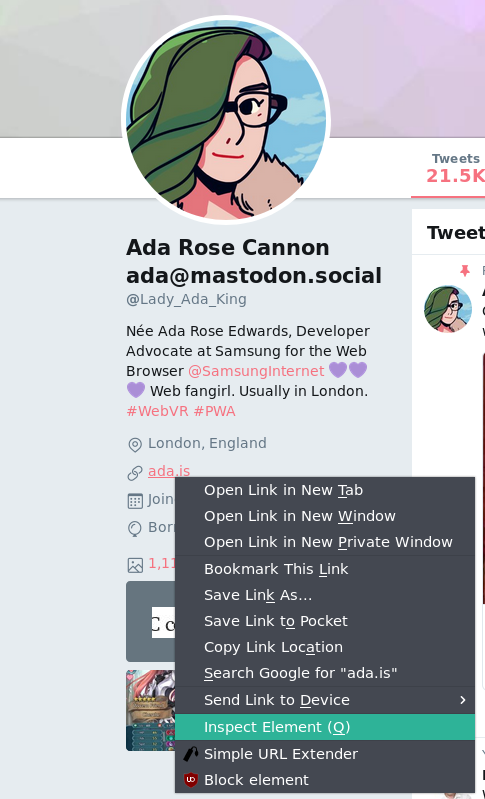Click the chain link icon beside ada.is
This screenshot has height=799, width=485.
click(x=134, y=473)
